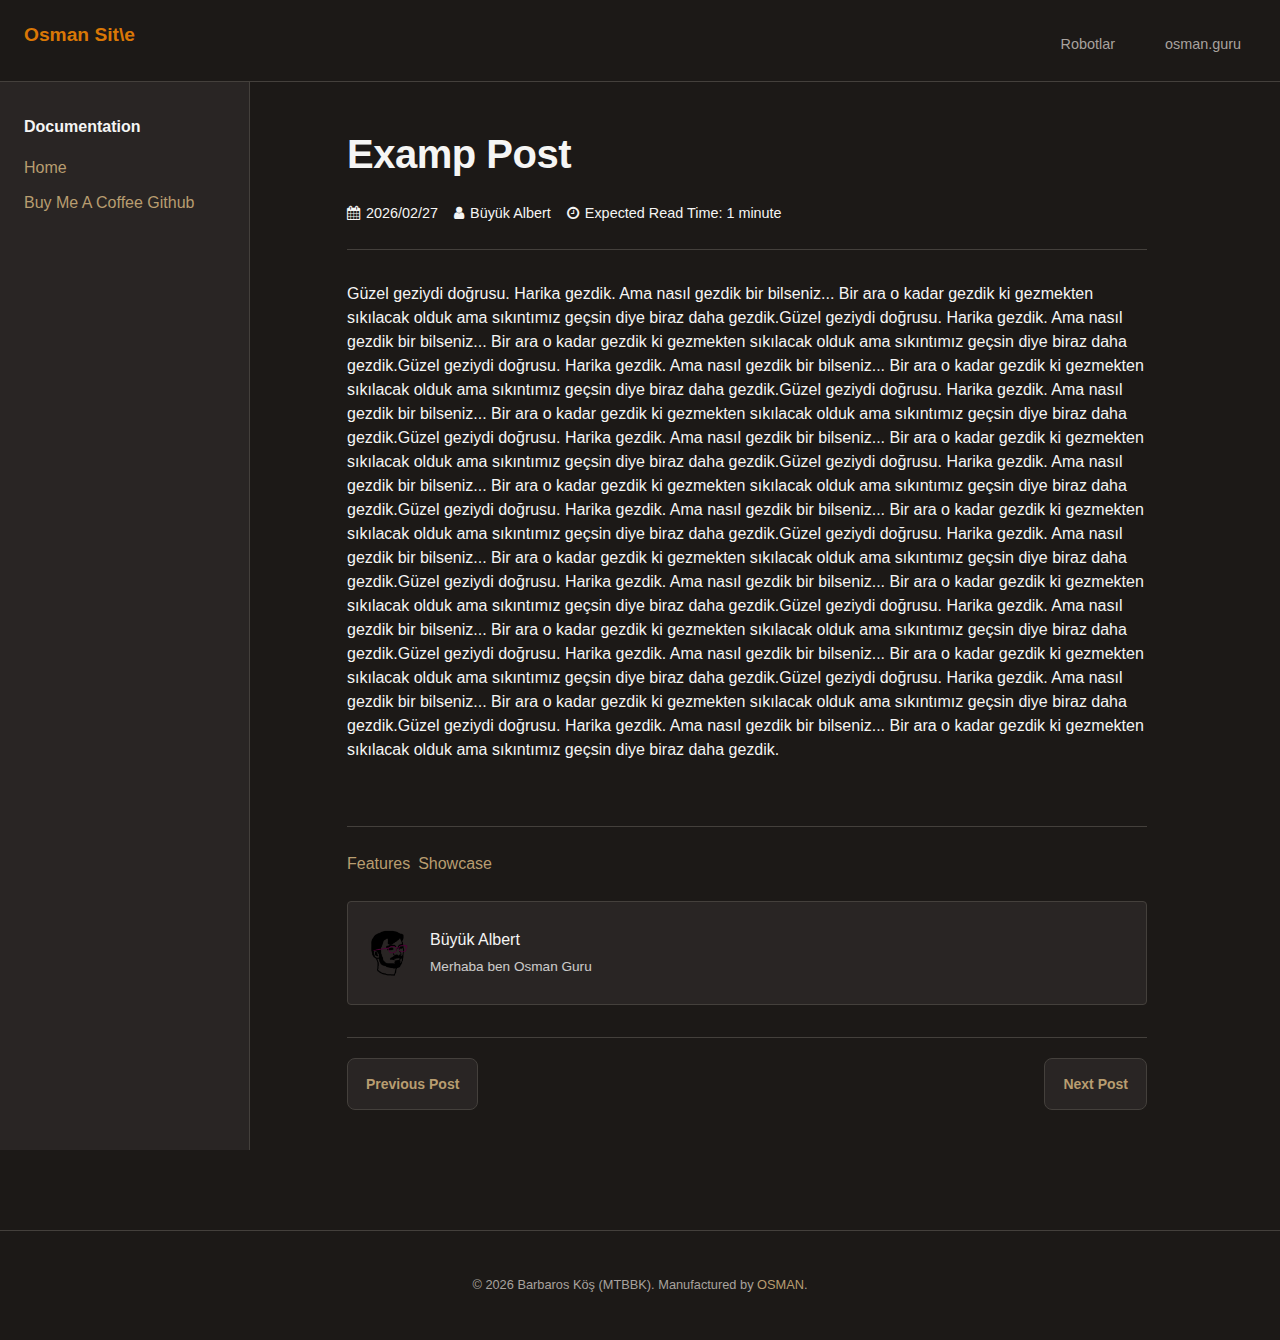
Task: Click the calendar icon beside the post date
Action: 353,213
